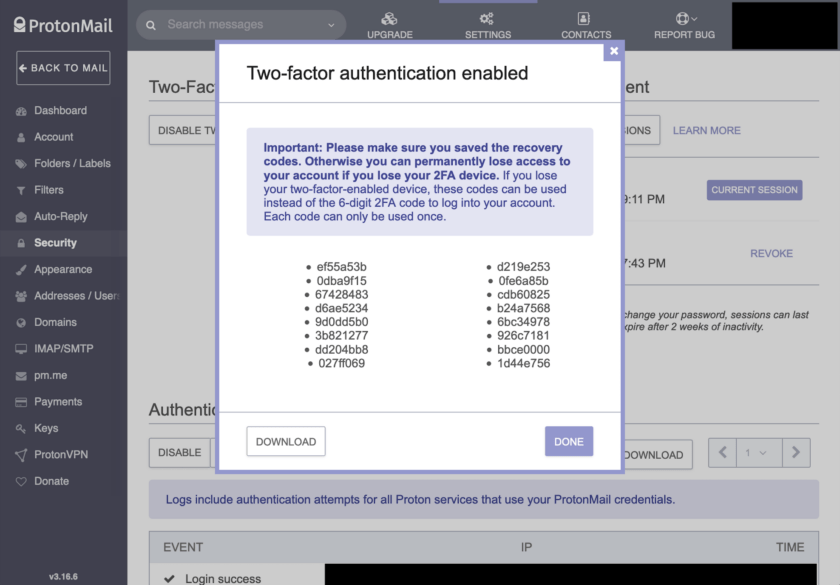840x585 pixels.
Task: Select recovery code 0fe6a85b
Action: (523, 281)
